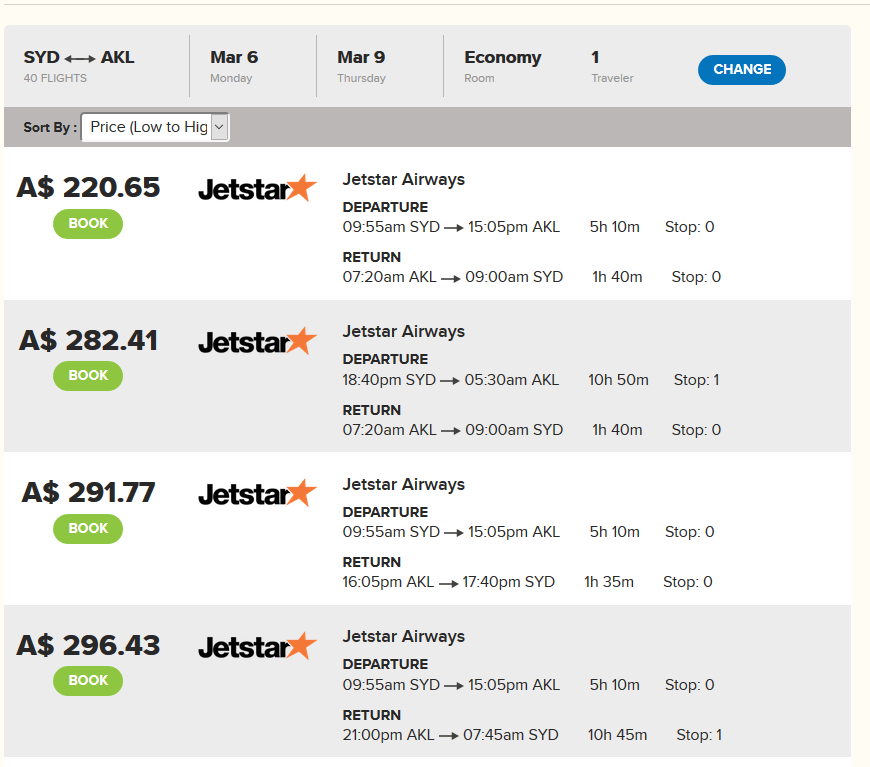Click the 1 Traveler field
Viewport: 870px width, 767px height.
tap(612, 66)
